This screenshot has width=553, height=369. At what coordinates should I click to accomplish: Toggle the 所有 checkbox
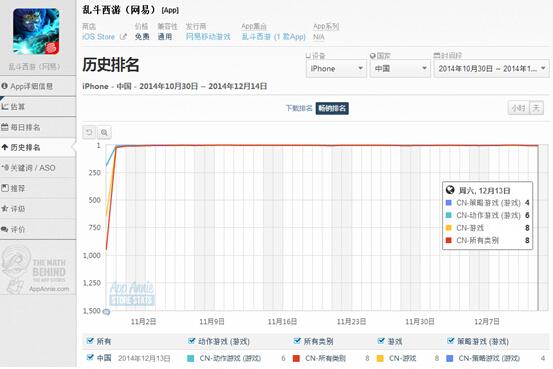pos(90,341)
